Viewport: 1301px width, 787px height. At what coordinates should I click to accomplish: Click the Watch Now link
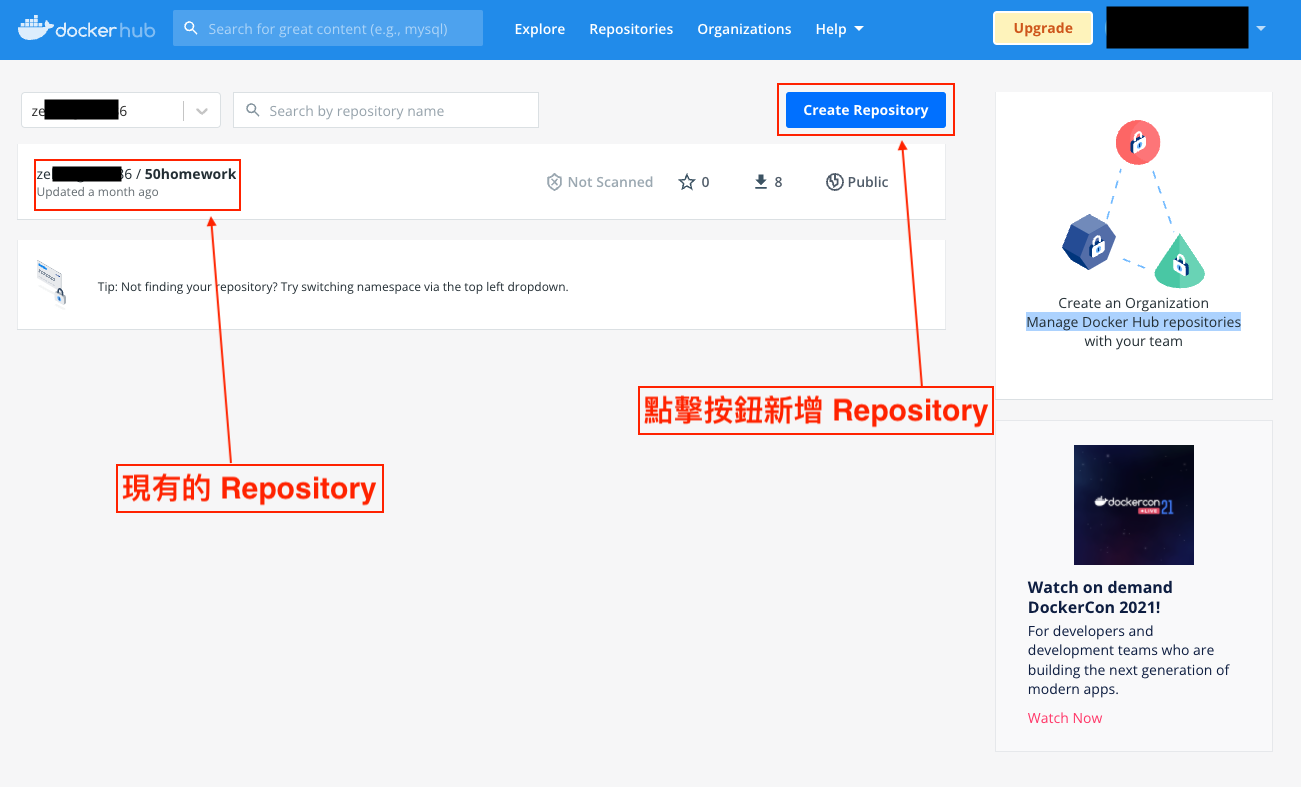point(1064,717)
